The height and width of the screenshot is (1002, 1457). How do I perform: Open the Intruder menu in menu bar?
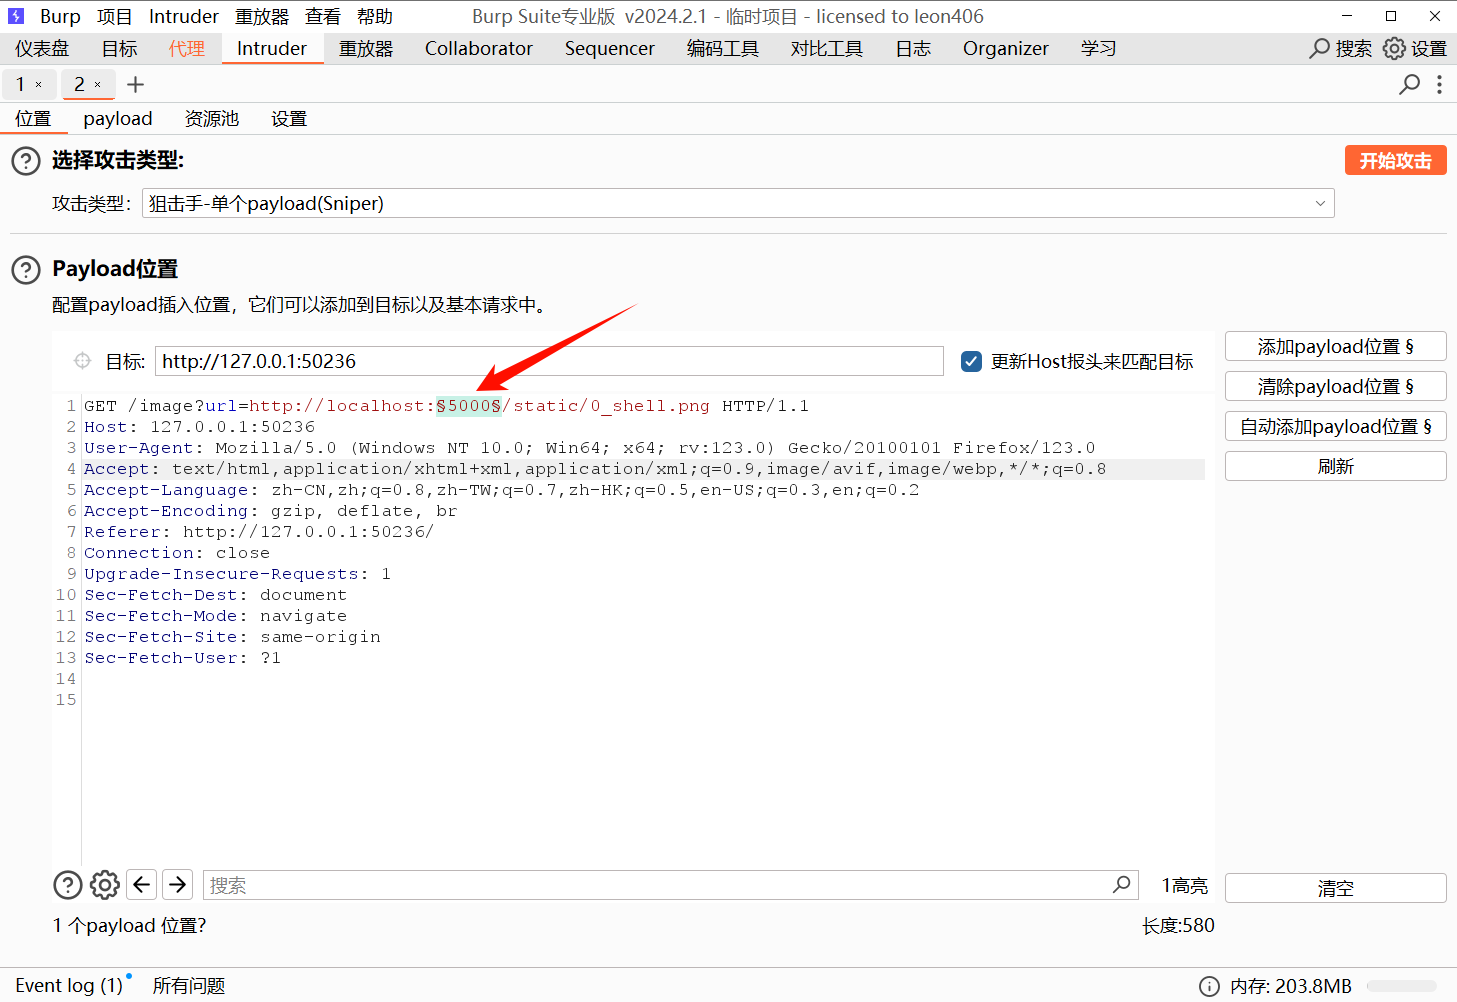[184, 16]
